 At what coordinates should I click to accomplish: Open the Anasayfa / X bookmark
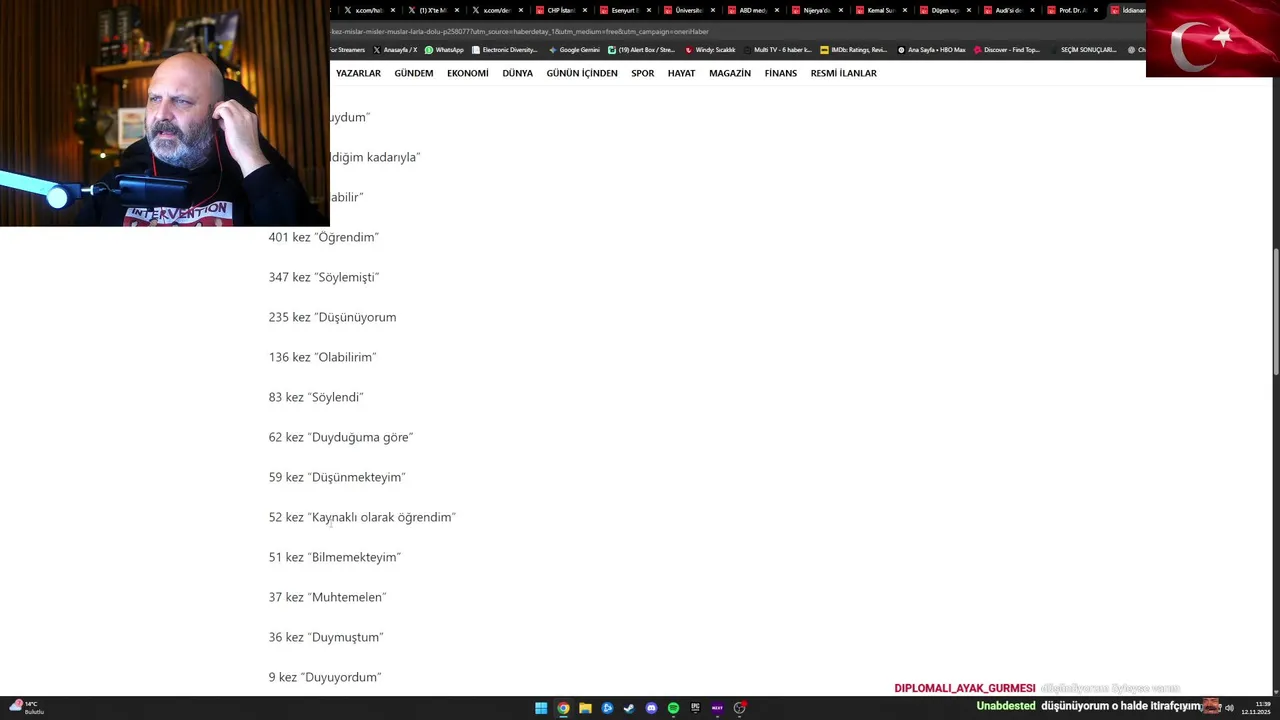click(x=395, y=50)
